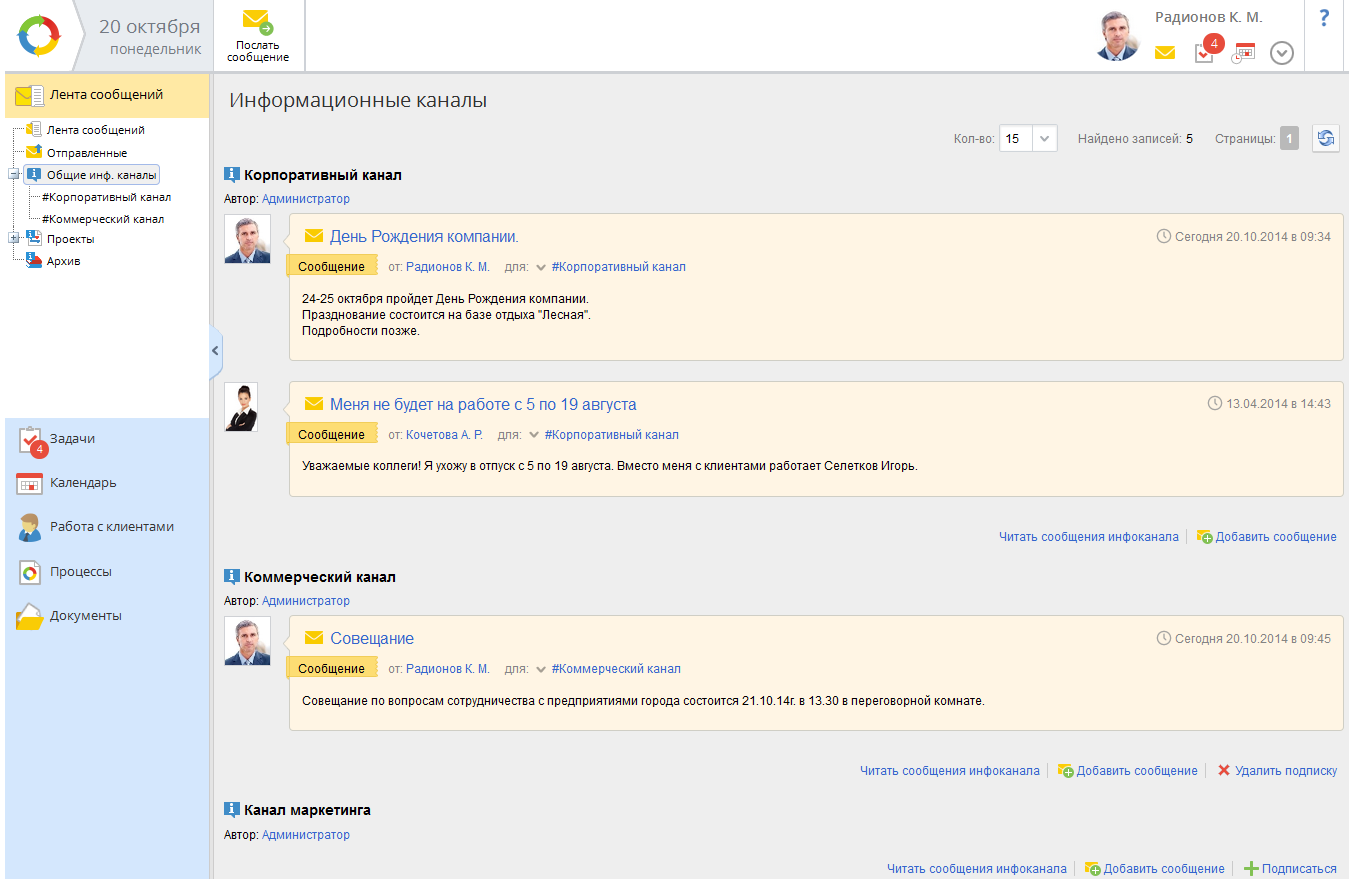Open the yellow mail icon under user name
The image size is (1349, 880).
tap(1165, 53)
